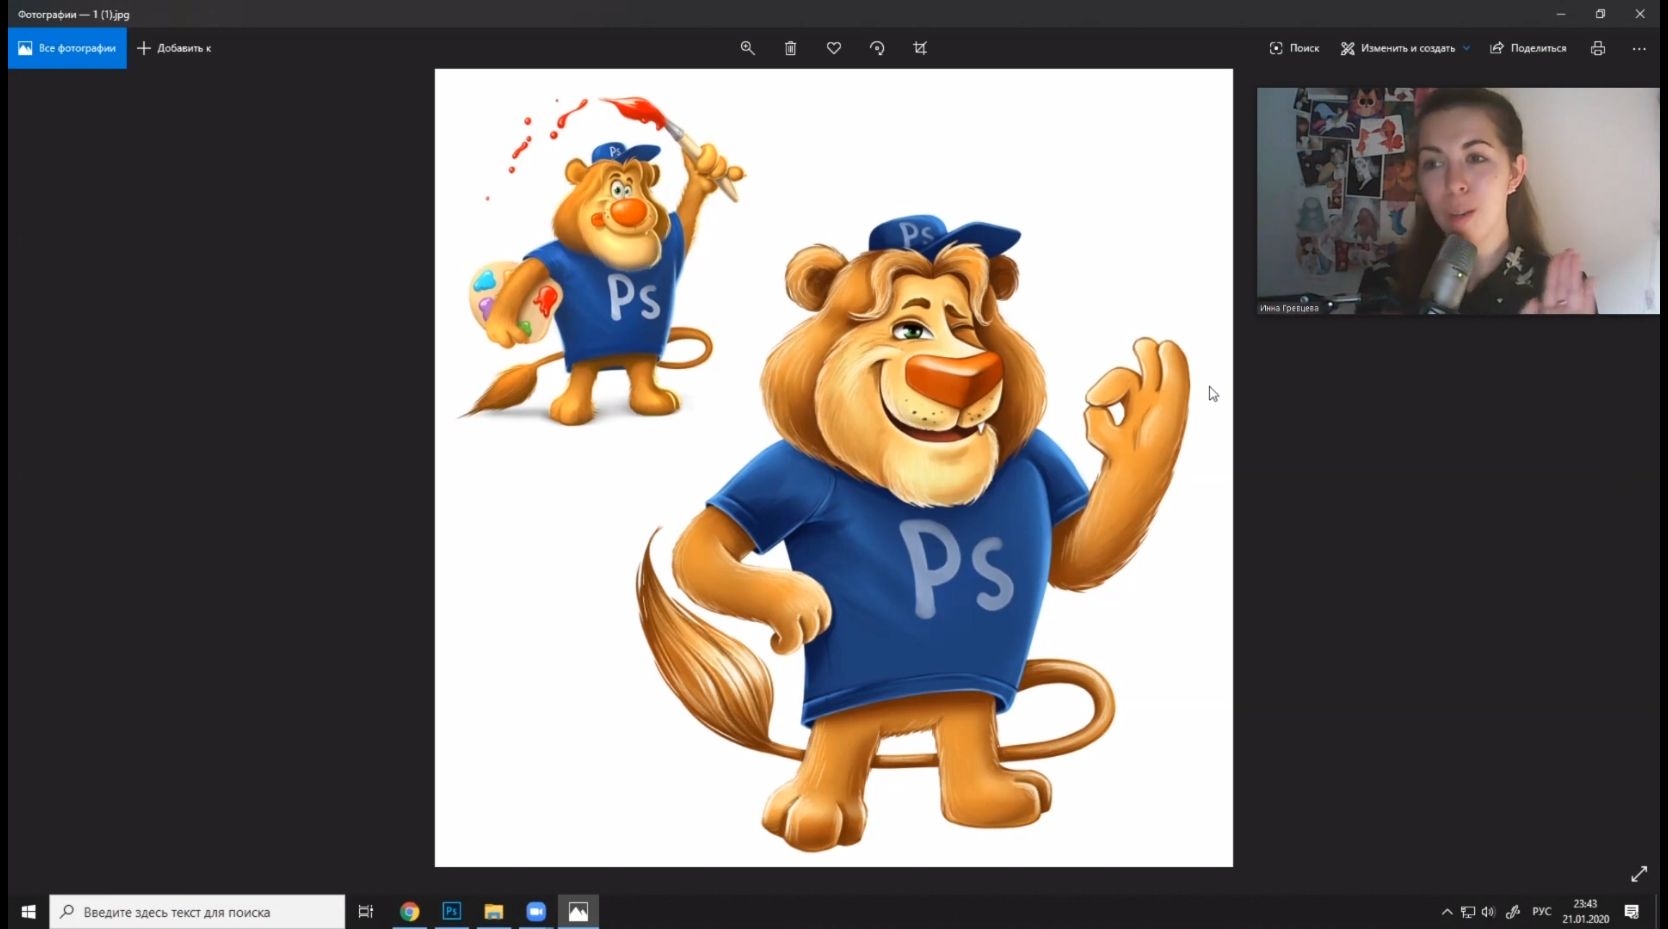The height and width of the screenshot is (929, 1668).
Task: Open the notification center icon
Action: pos(1632,912)
